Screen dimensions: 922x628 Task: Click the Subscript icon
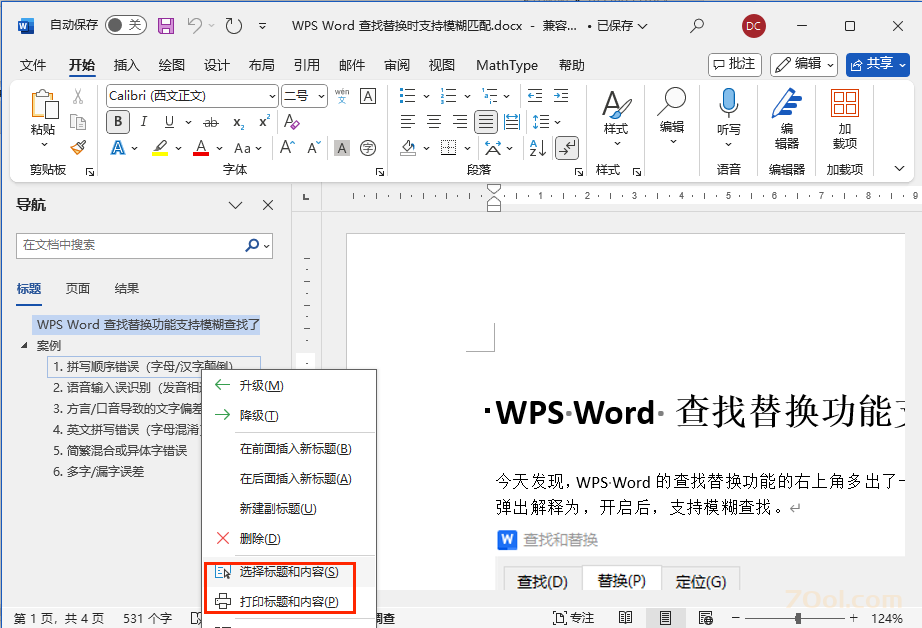click(x=238, y=121)
